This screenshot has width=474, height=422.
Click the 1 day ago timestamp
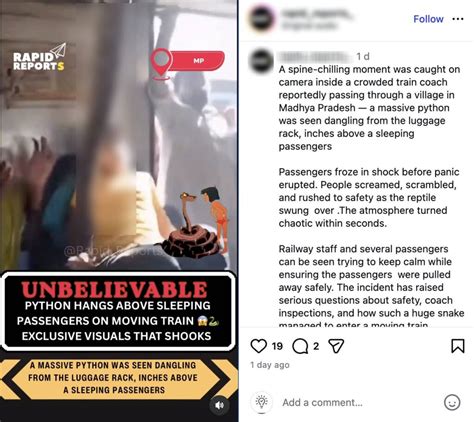click(270, 365)
